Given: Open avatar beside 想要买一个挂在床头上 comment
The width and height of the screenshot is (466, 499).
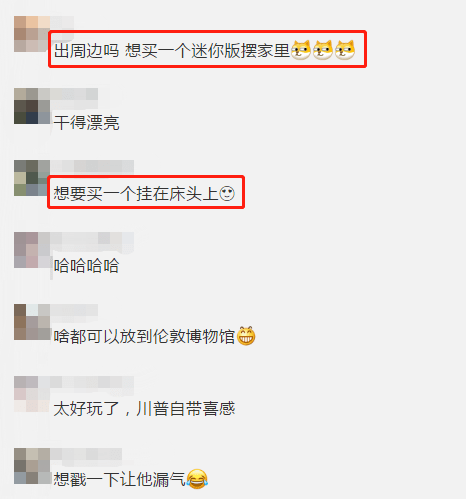Looking at the screenshot, I should (32, 178).
